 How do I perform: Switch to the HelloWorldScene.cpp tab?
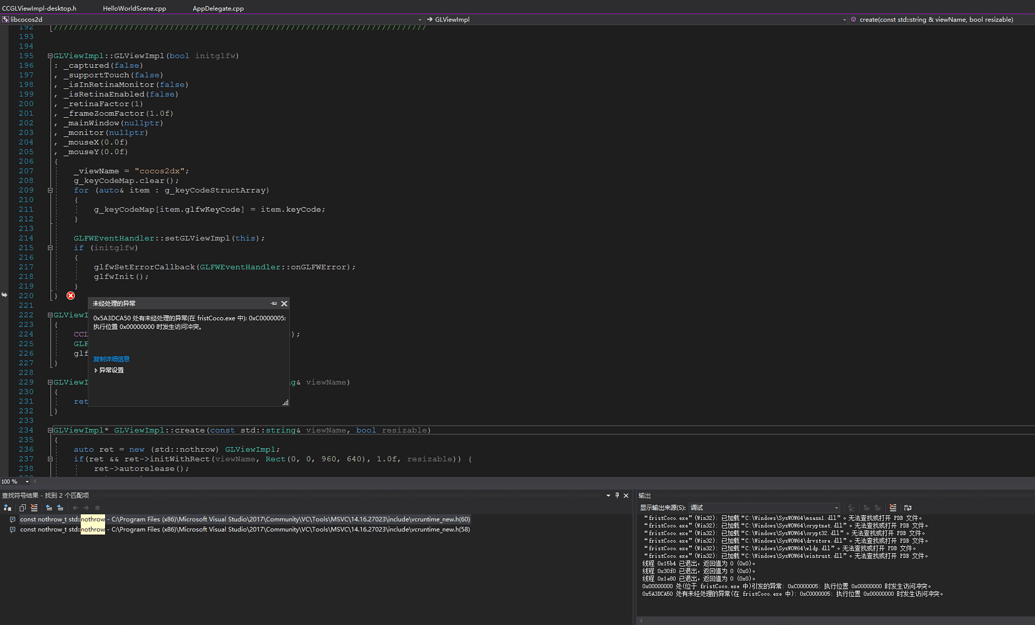(135, 8)
